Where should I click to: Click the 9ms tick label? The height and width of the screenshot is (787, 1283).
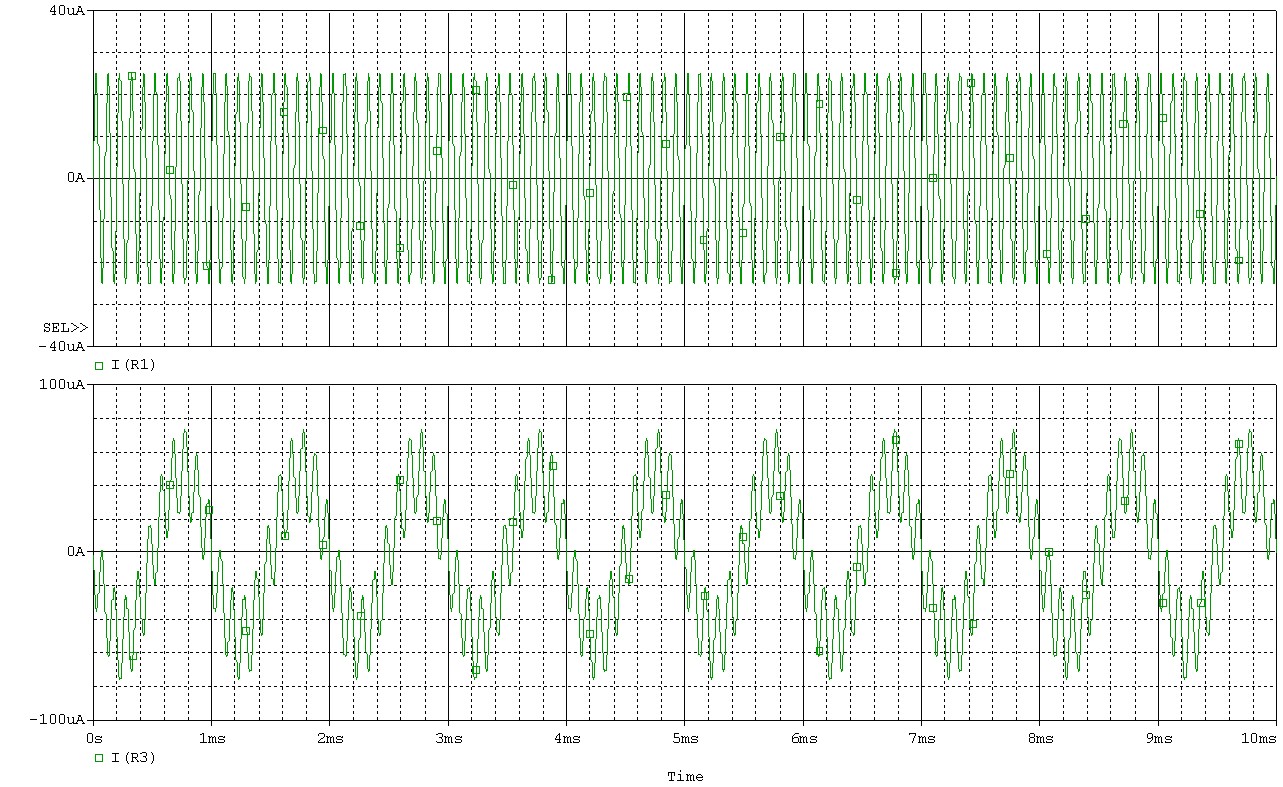pyautogui.click(x=1159, y=738)
